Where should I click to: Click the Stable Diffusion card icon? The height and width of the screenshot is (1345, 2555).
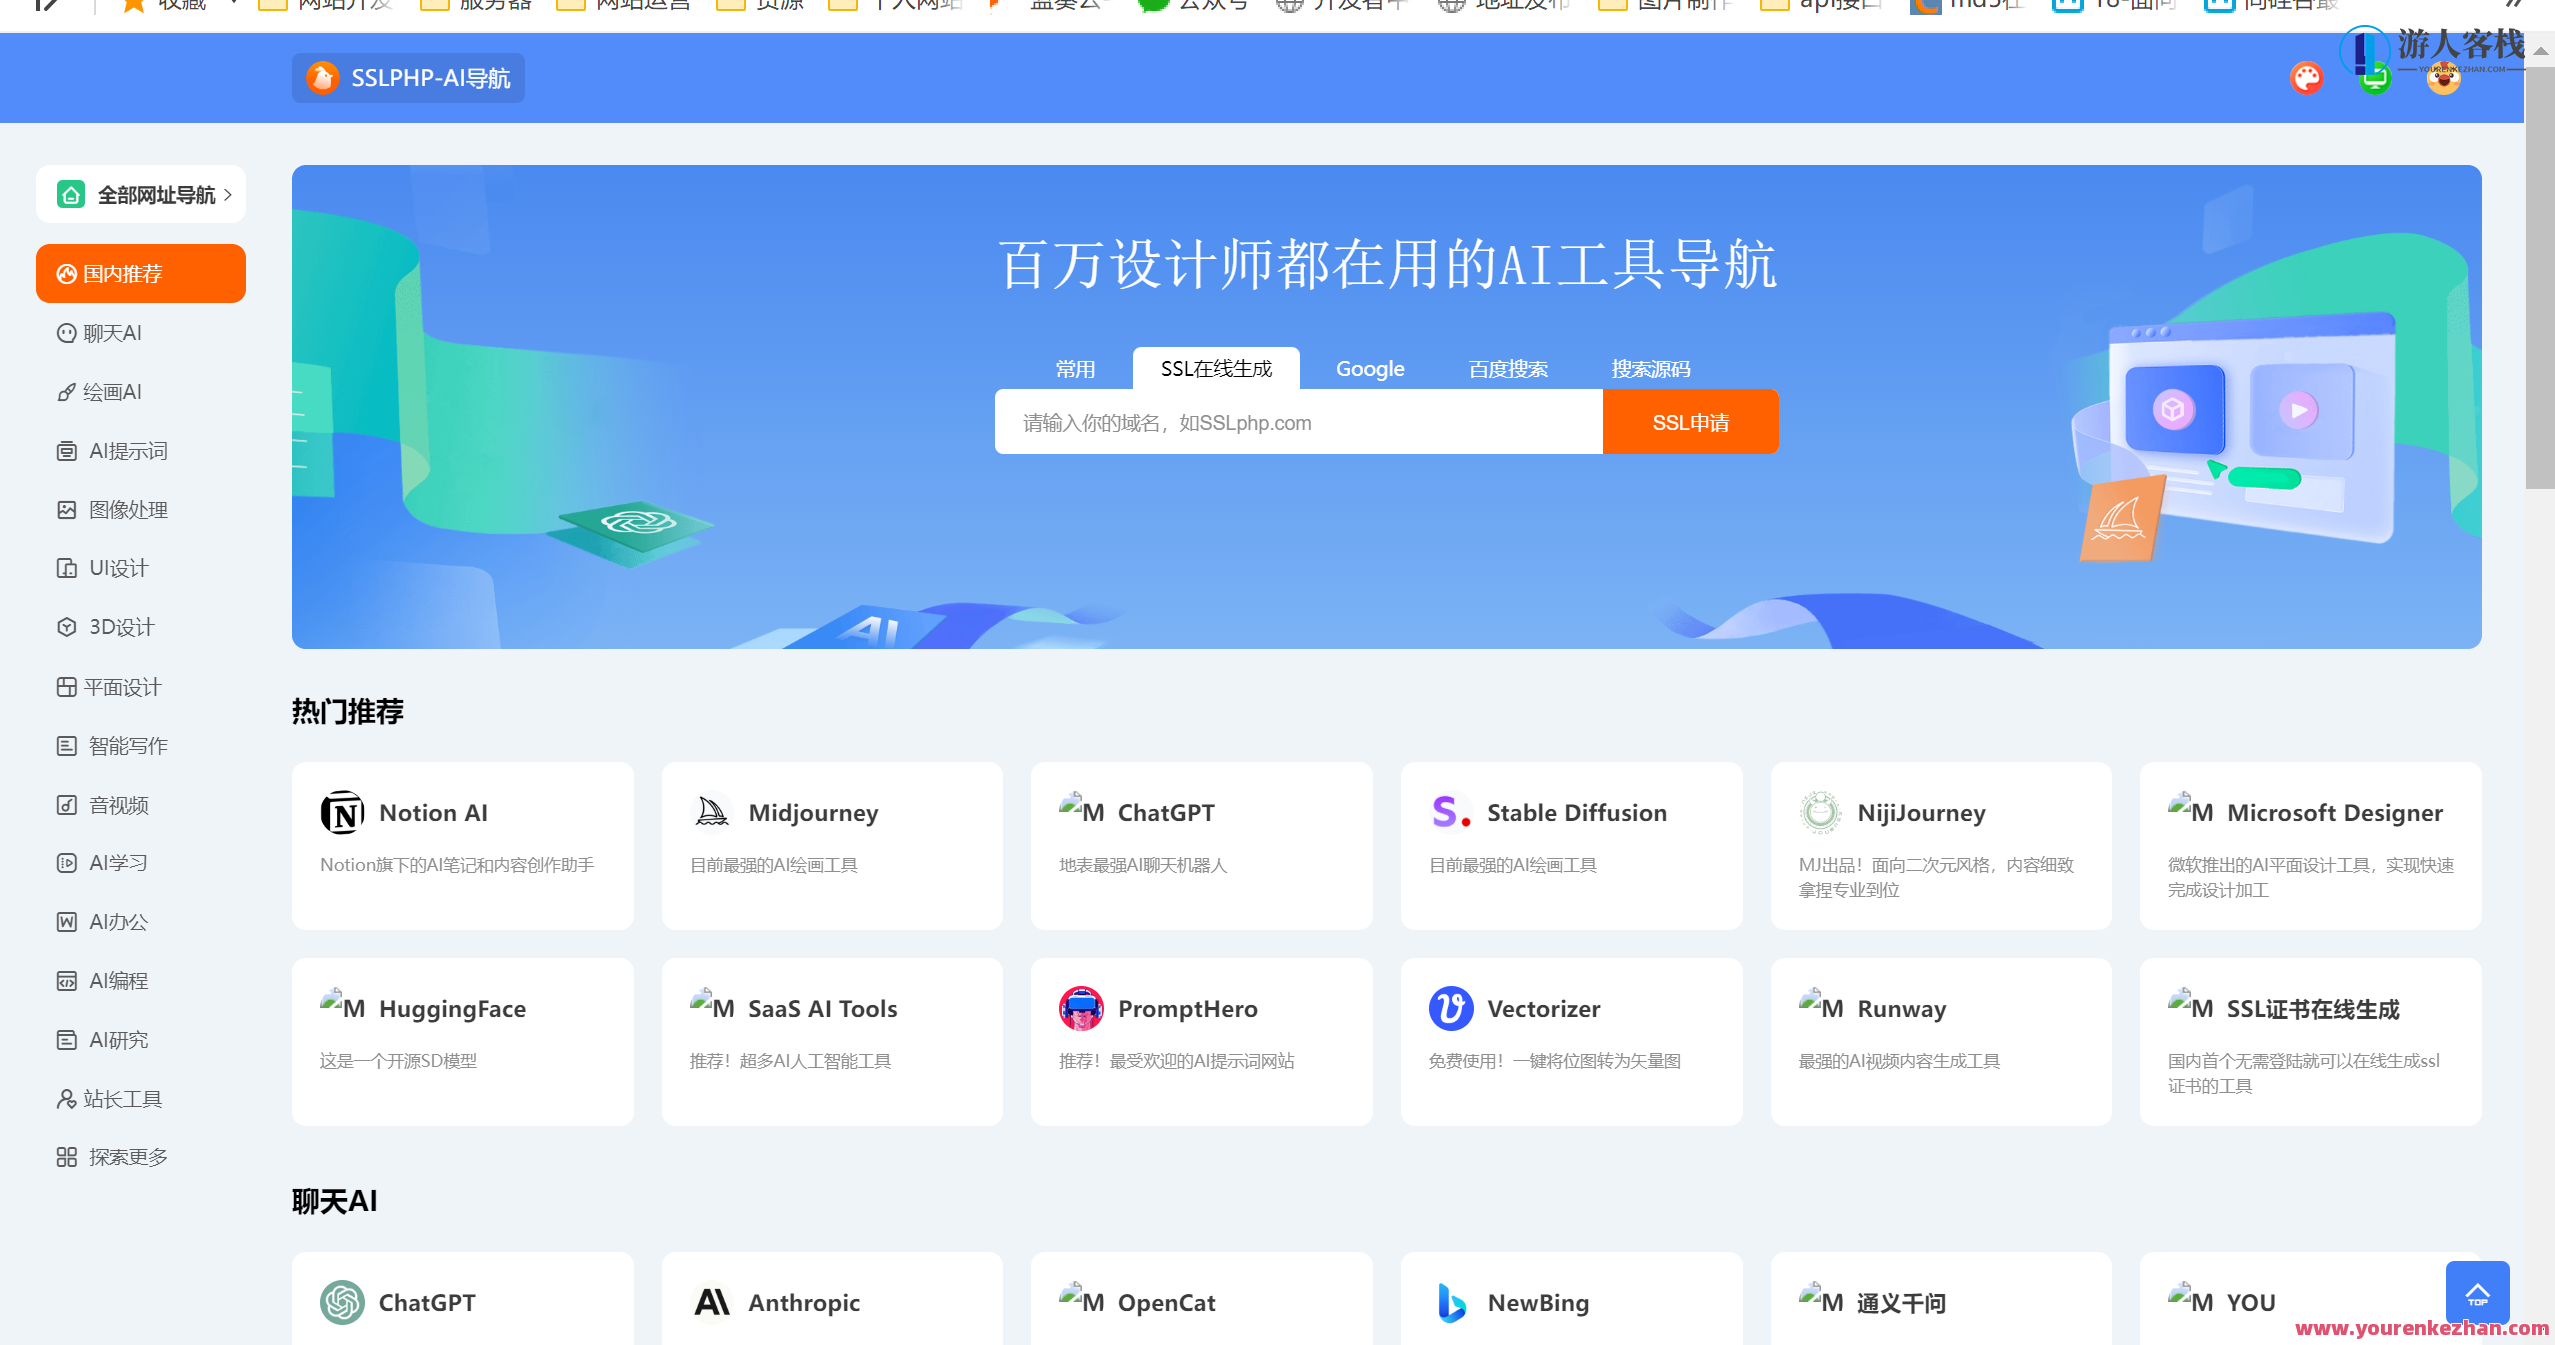(x=1447, y=812)
